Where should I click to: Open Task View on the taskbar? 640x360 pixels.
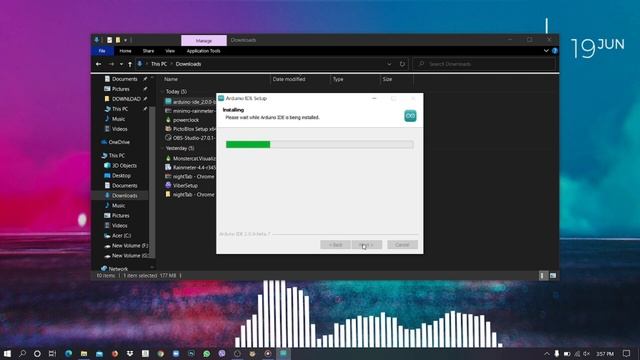coord(52,353)
